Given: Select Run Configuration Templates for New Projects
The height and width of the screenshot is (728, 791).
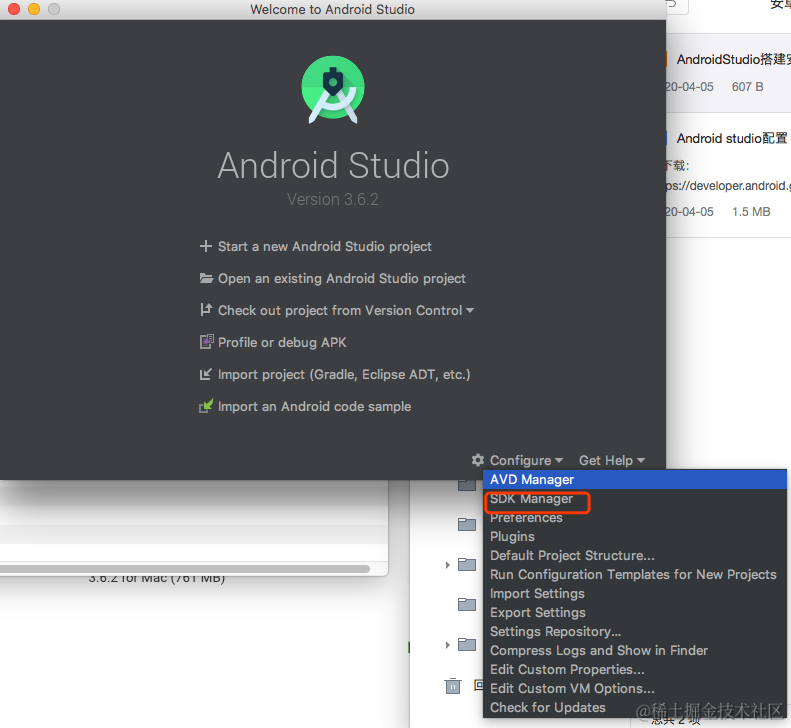Looking at the screenshot, I should (x=634, y=575).
